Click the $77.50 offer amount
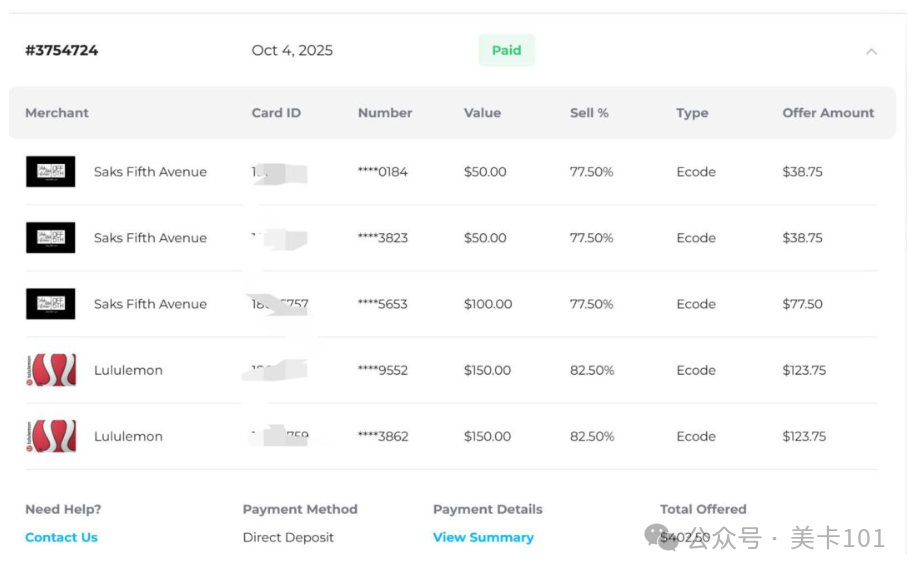The width and height of the screenshot is (915, 575). point(802,304)
